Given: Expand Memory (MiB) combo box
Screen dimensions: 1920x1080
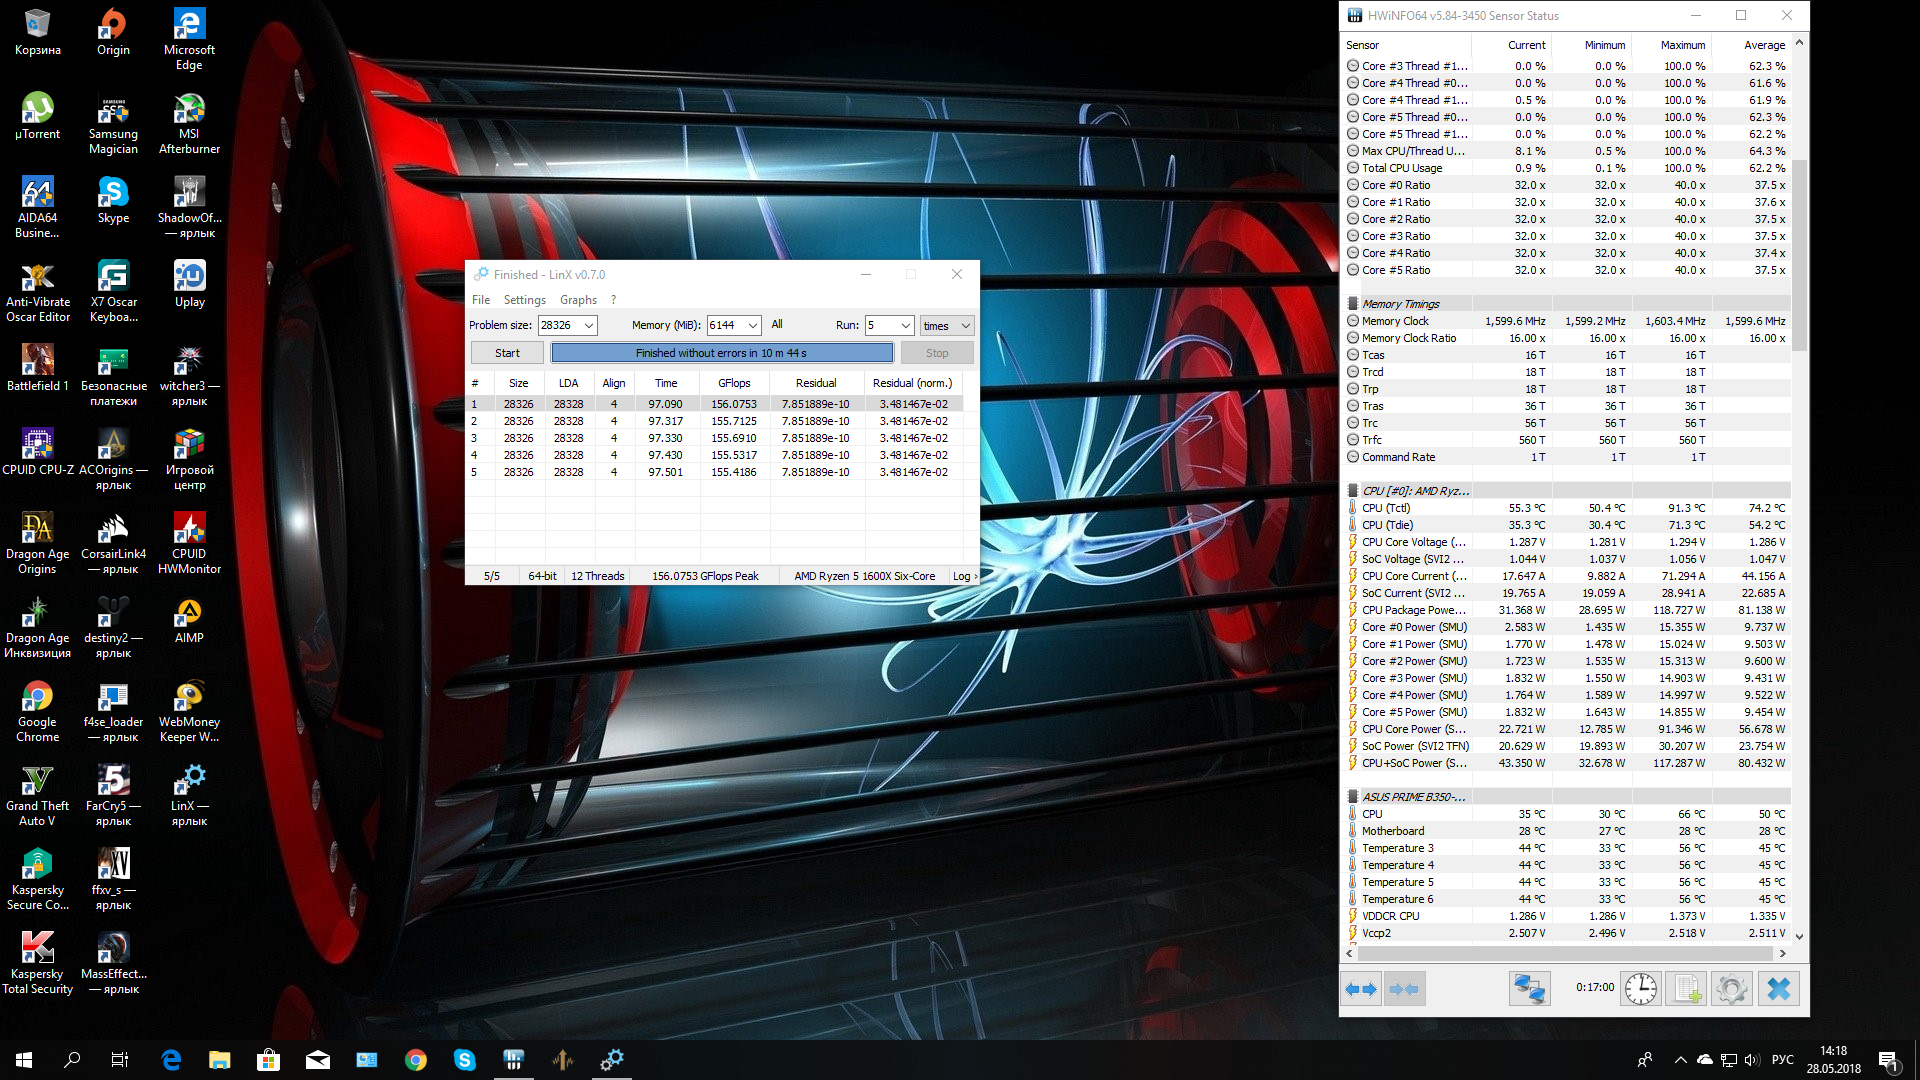Looking at the screenshot, I should [752, 326].
